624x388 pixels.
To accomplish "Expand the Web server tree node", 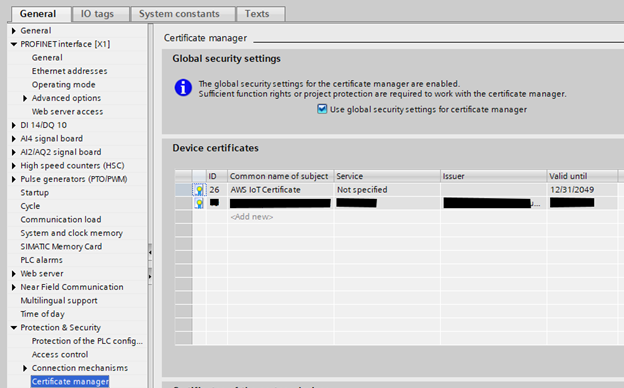I will pyautogui.click(x=14, y=273).
